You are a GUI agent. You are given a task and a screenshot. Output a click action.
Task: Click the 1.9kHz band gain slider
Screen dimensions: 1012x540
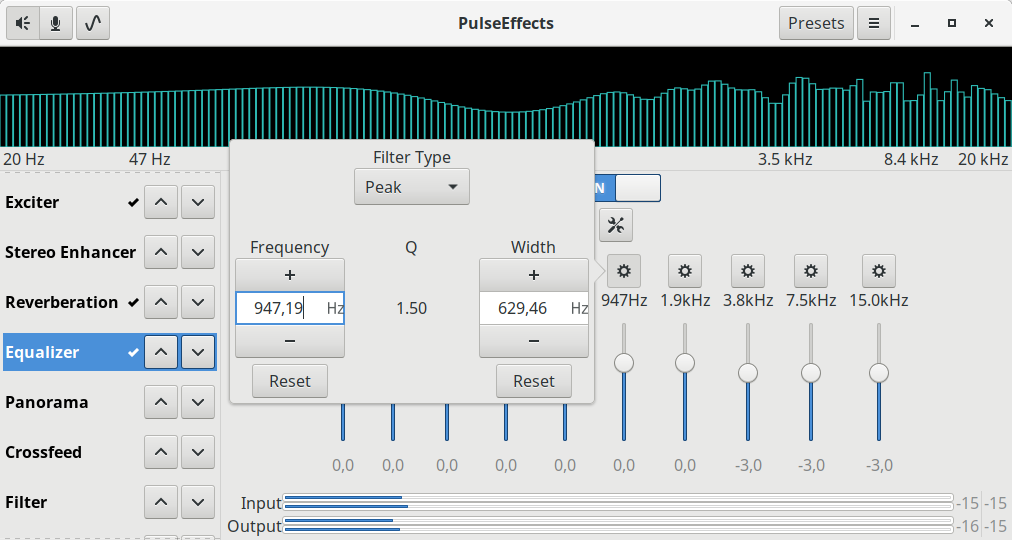coord(685,382)
